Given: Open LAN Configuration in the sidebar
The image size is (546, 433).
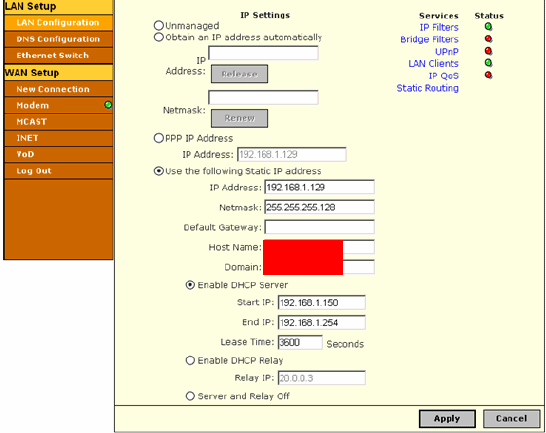Looking at the screenshot, I should (x=58, y=23).
